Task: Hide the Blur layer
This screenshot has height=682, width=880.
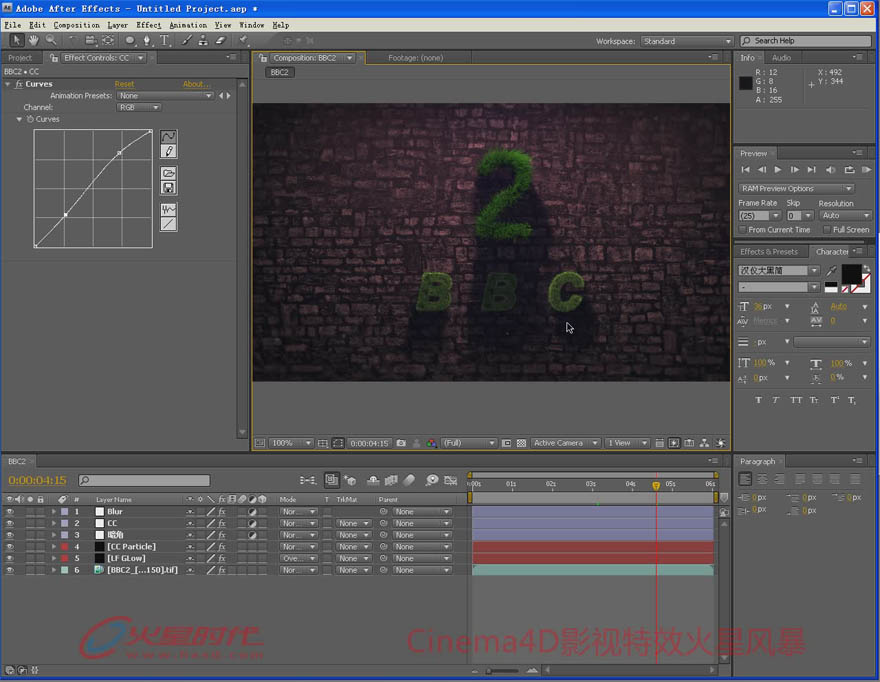Action: 10,512
